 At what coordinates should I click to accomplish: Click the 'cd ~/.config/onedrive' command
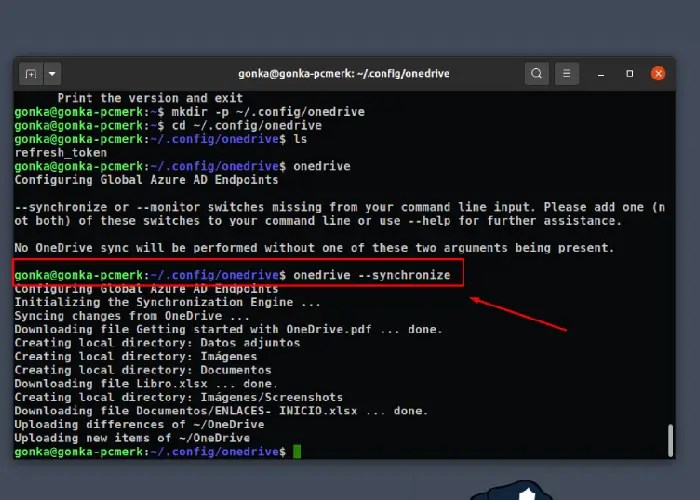click(x=247, y=125)
